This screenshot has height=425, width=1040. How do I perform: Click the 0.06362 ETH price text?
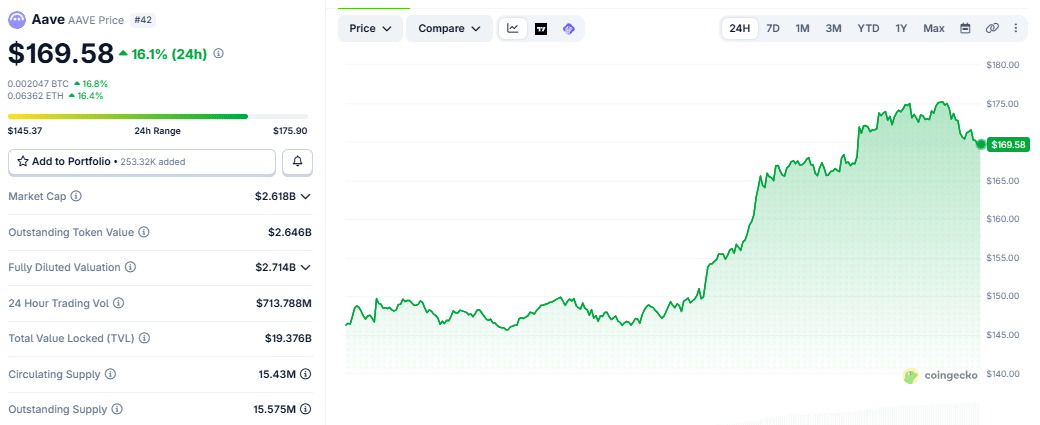pyautogui.click(x=36, y=95)
